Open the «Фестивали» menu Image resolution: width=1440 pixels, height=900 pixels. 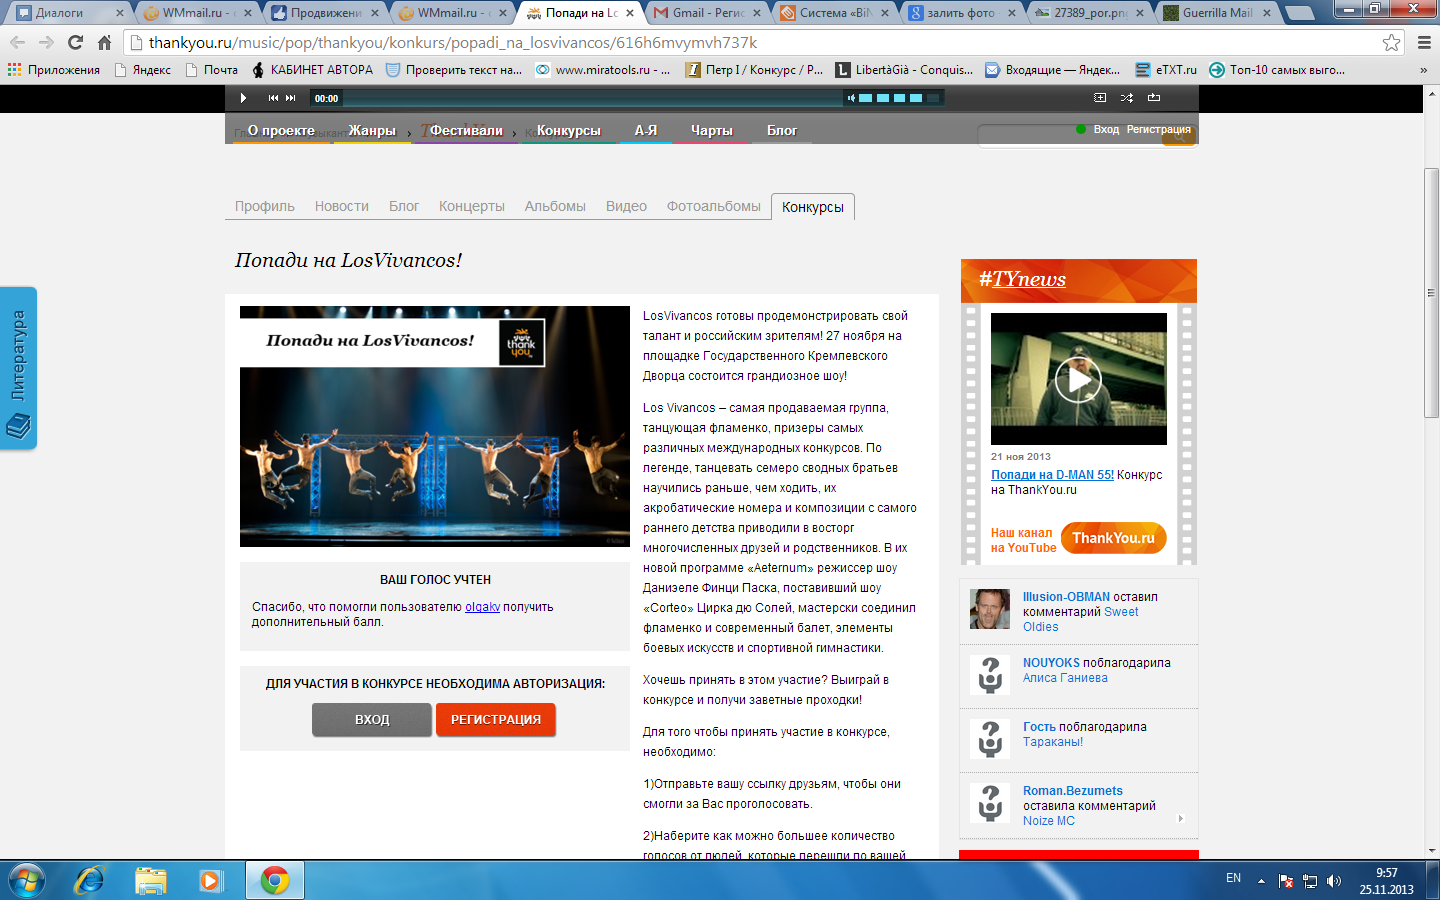[466, 131]
